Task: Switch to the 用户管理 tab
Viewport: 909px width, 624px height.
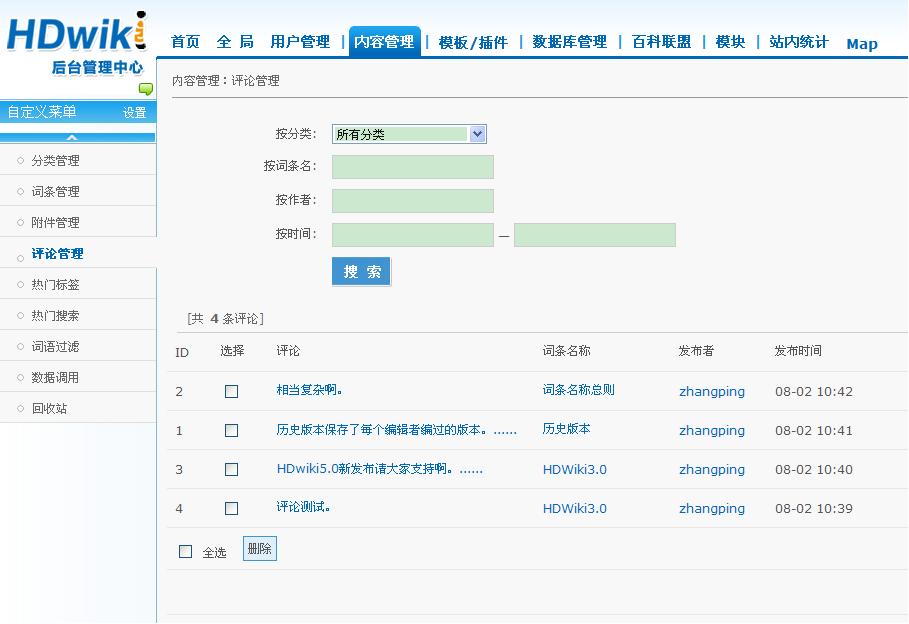Action: click(300, 42)
